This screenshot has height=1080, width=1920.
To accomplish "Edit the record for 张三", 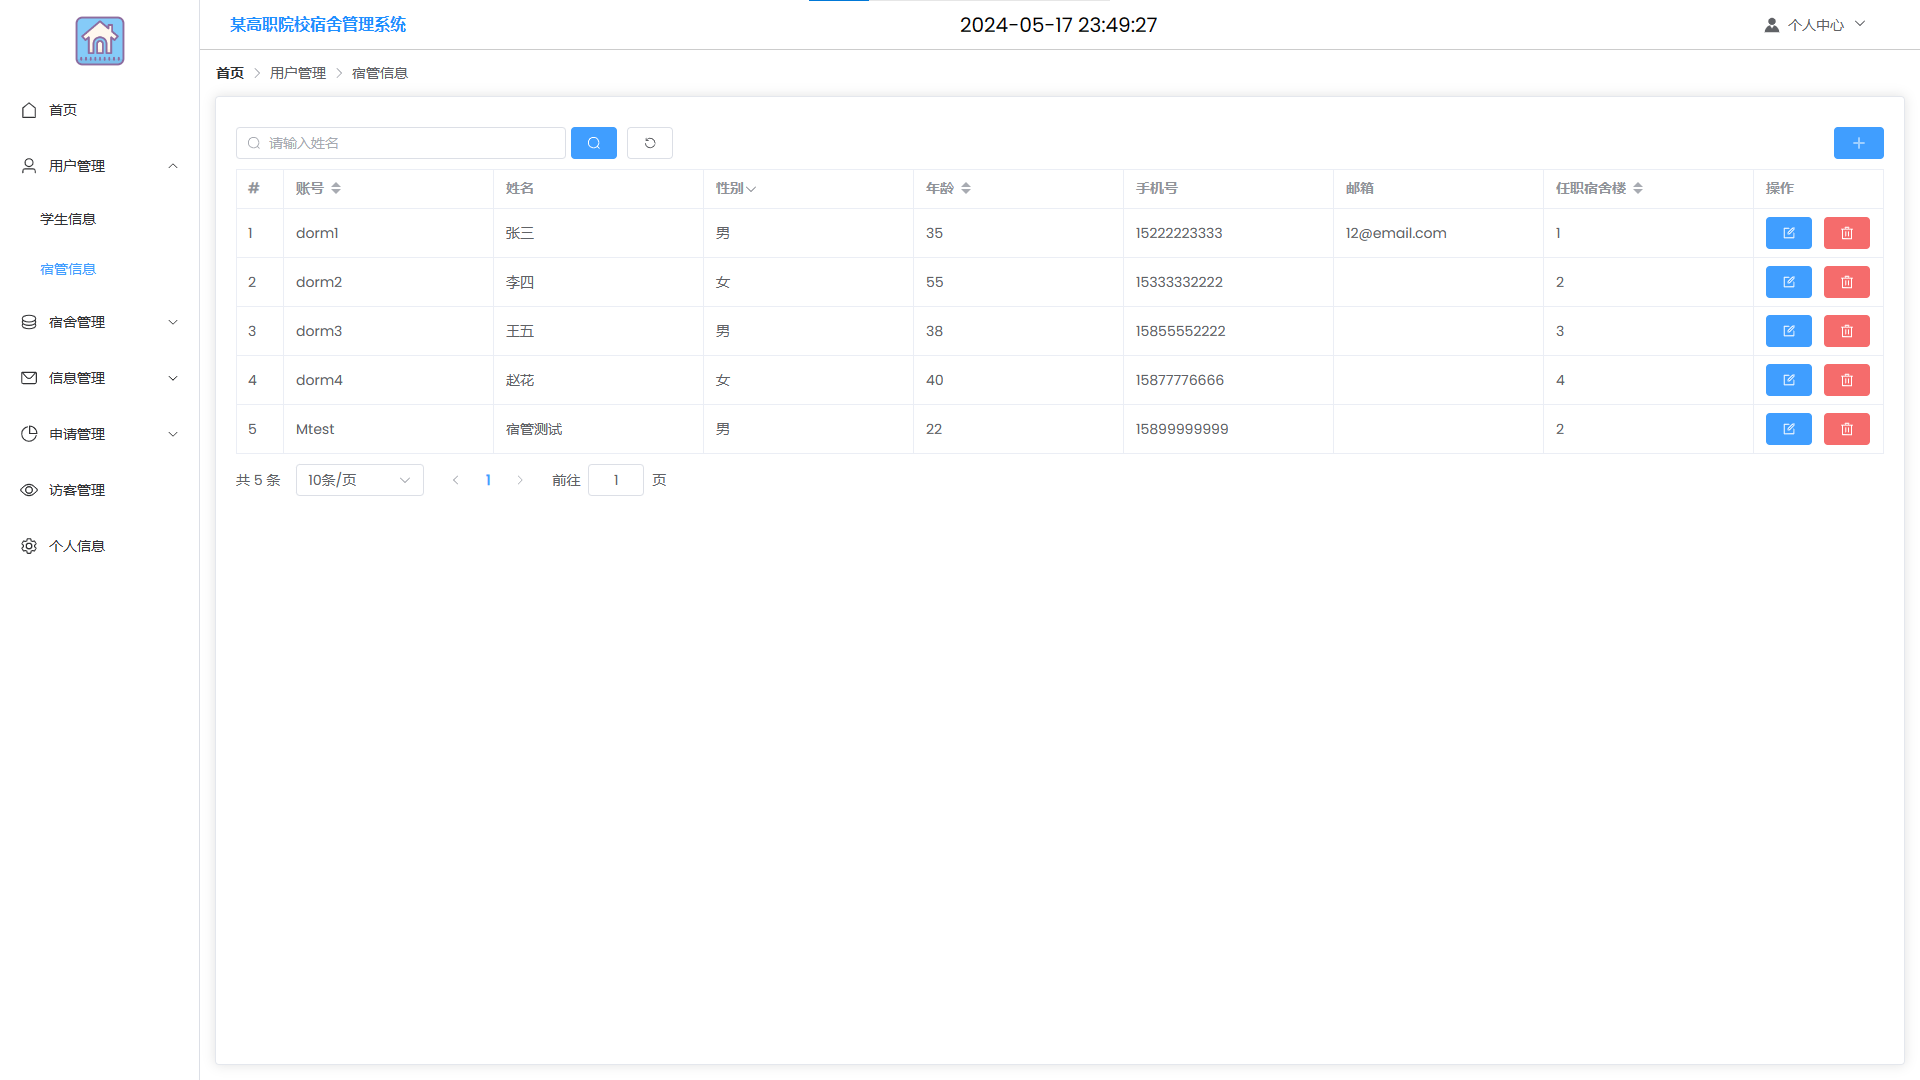I will tap(1789, 233).
